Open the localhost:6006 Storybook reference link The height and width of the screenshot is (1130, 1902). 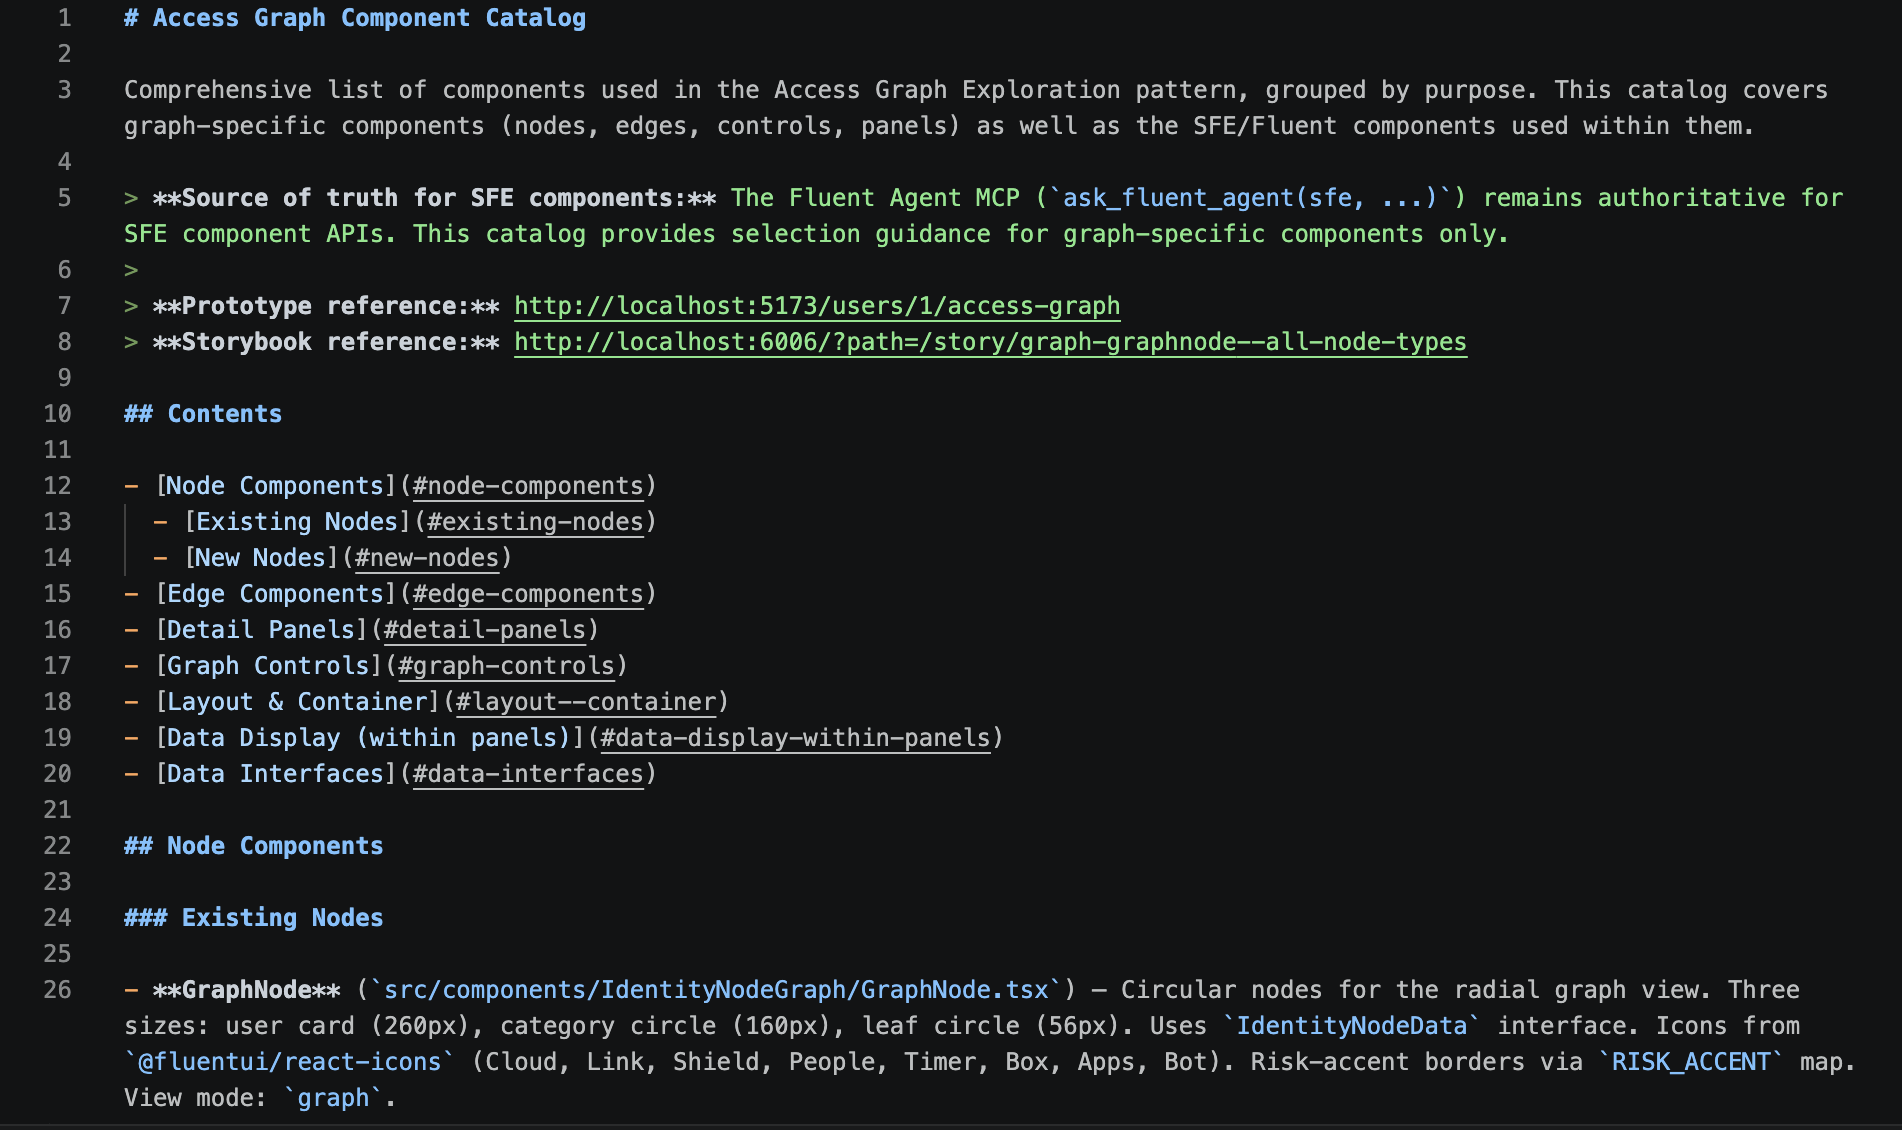(x=990, y=342)
